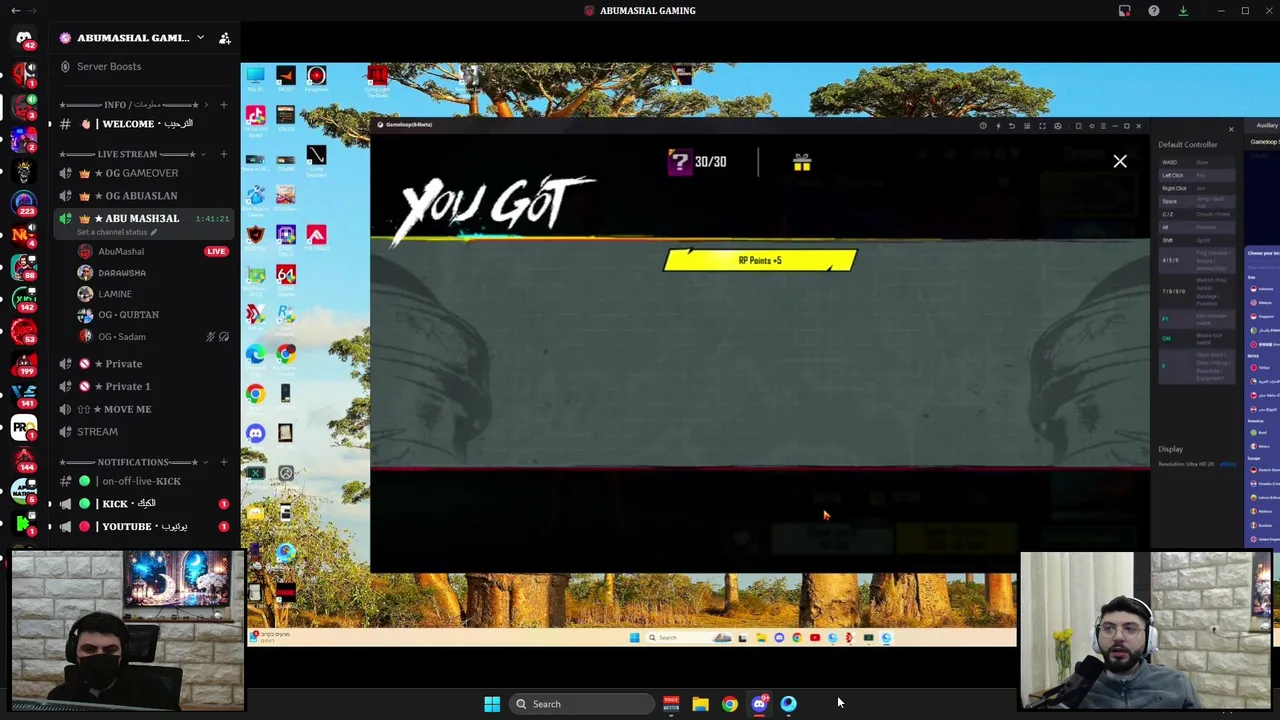Select server icon with 199 badge

coord(24,362)
